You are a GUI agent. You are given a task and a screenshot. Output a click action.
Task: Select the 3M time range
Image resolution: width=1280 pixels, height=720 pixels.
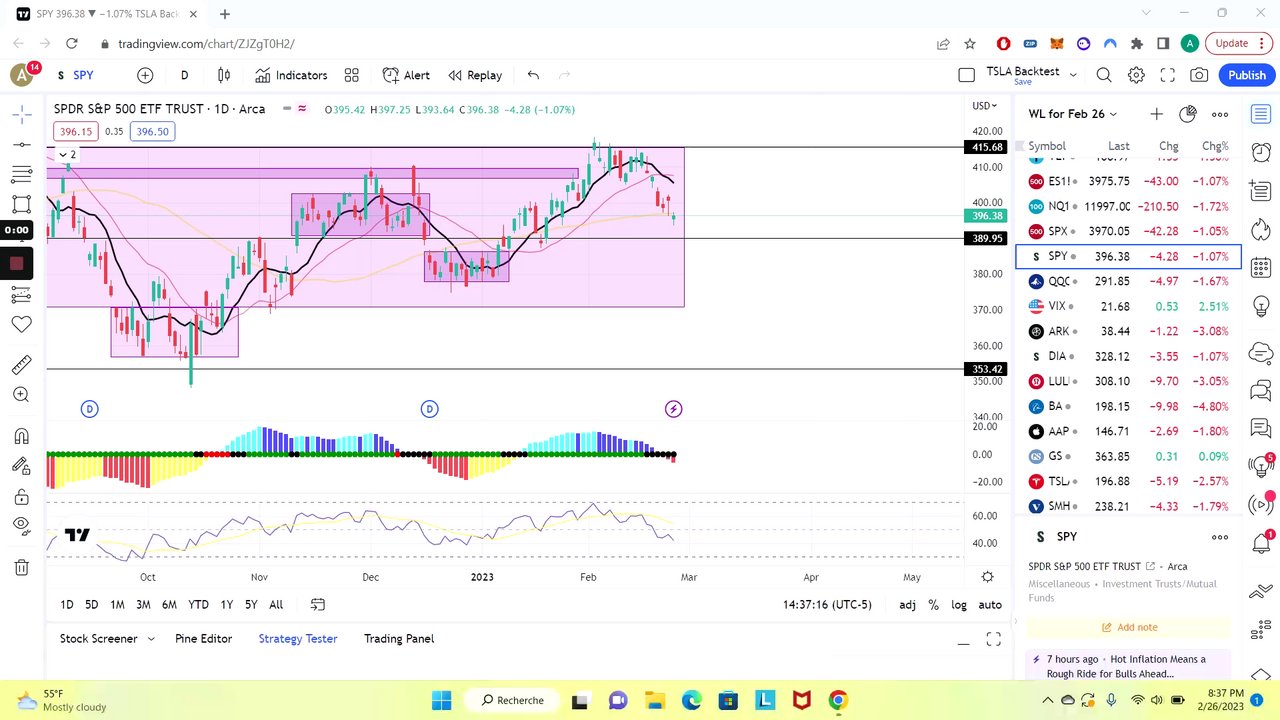click(143, 604)
